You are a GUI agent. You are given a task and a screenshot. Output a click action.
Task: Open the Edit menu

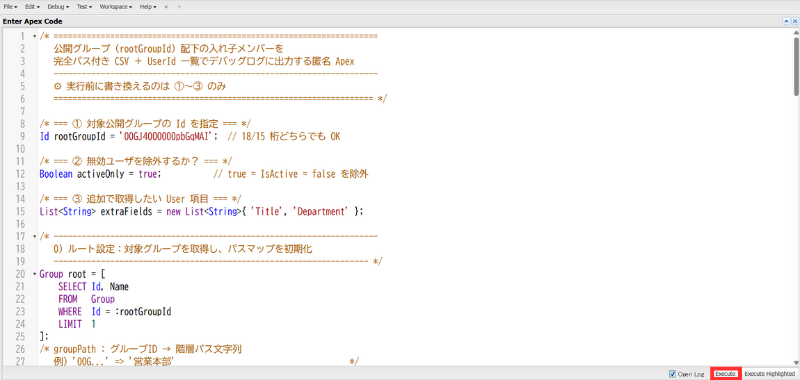click(x=32, y=7)
